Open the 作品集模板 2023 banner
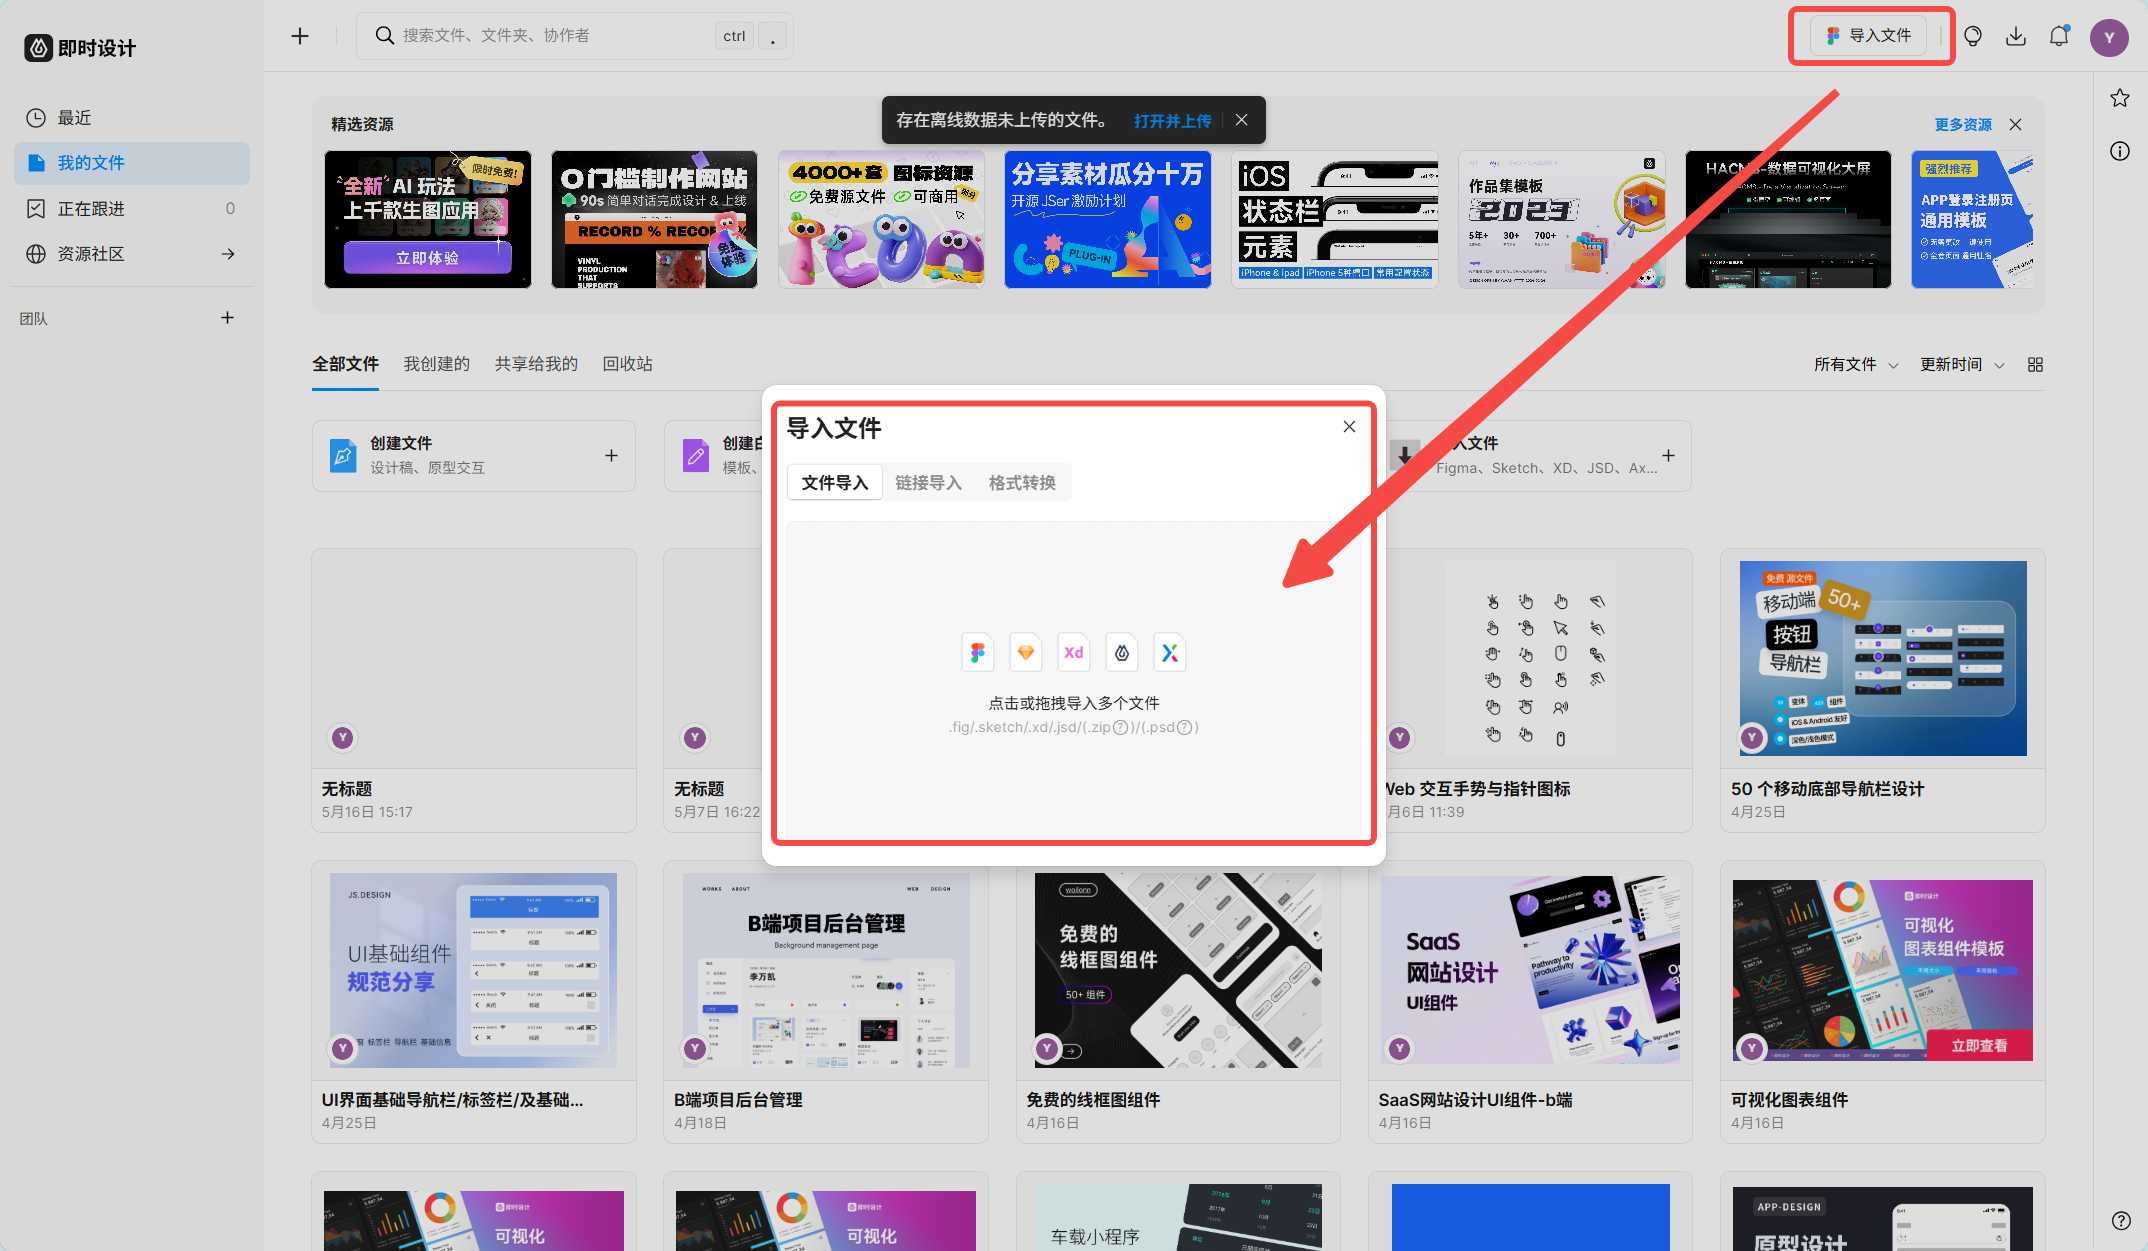 pos(1562,219)
